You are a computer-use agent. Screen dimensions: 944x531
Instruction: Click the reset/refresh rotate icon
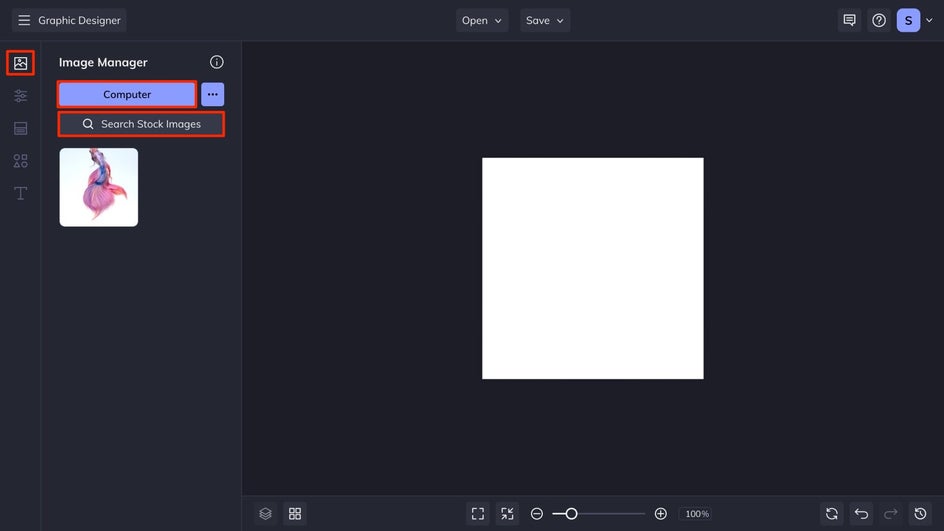pos(832,514)
